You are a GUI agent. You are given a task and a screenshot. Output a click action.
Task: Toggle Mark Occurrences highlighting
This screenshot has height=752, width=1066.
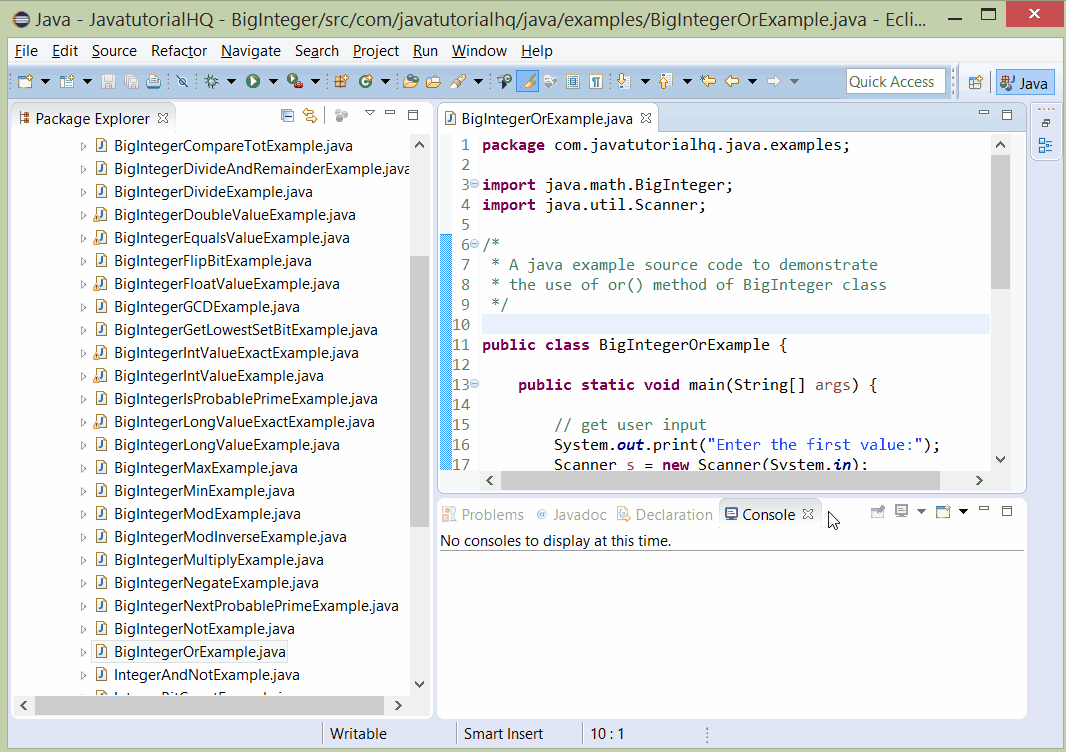pos(527,80)
